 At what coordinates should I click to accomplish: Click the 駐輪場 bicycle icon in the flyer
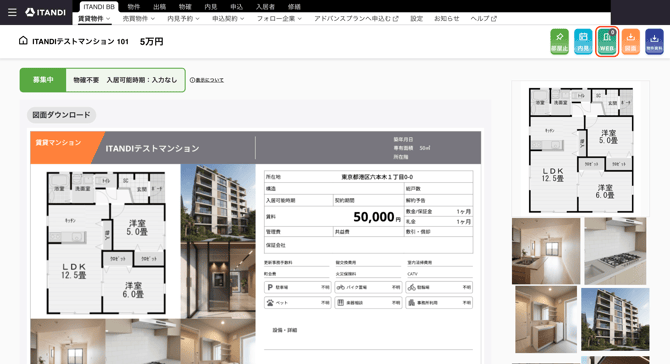[411, 287]
